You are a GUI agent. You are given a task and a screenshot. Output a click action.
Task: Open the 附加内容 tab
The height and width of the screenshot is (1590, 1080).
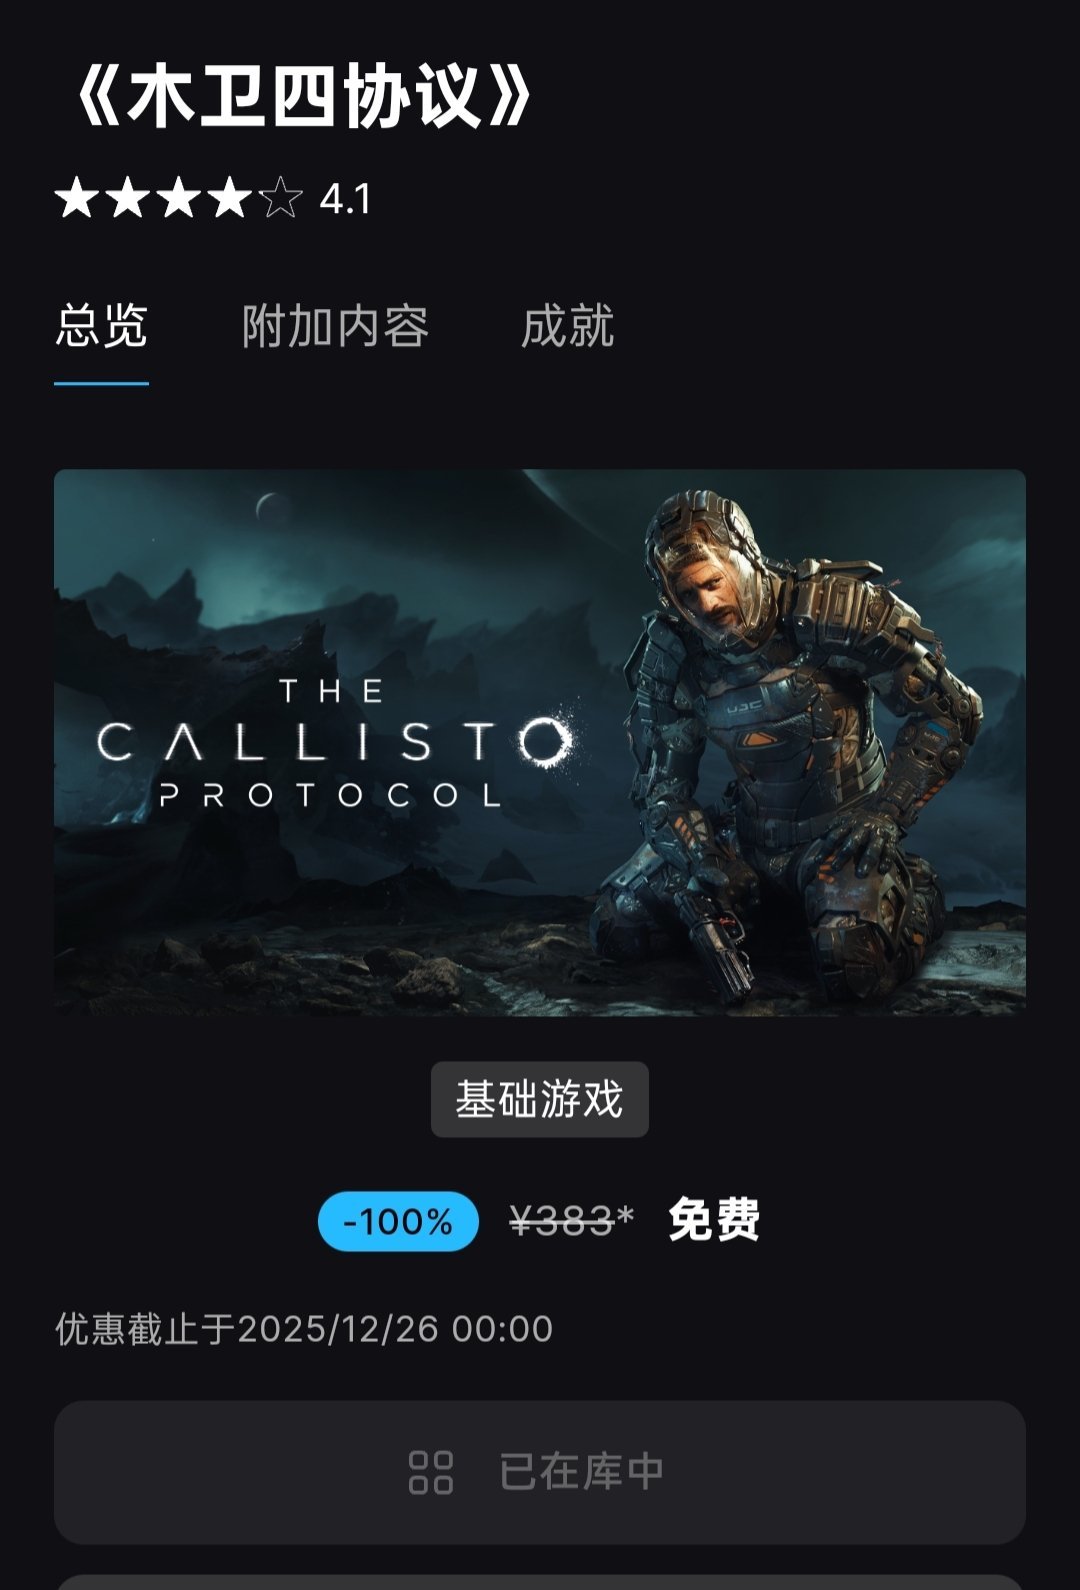tap(335, 327)
